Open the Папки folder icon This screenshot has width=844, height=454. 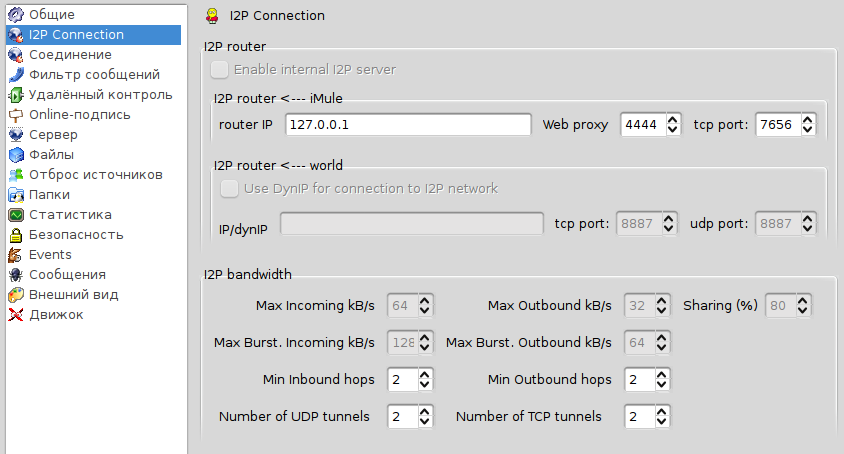click(x=16, y=194)
